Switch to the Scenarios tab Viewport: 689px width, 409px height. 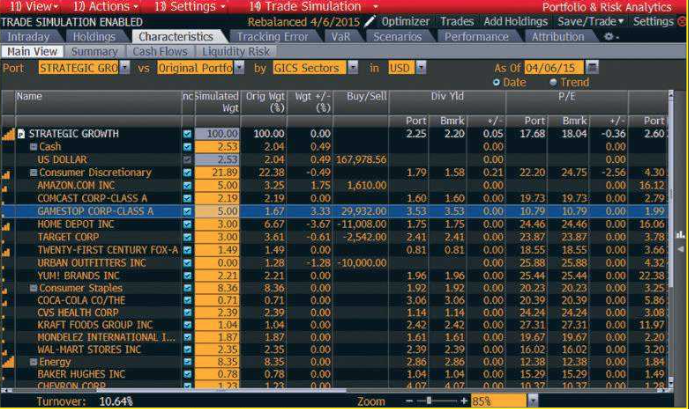[x=397, y=37]
